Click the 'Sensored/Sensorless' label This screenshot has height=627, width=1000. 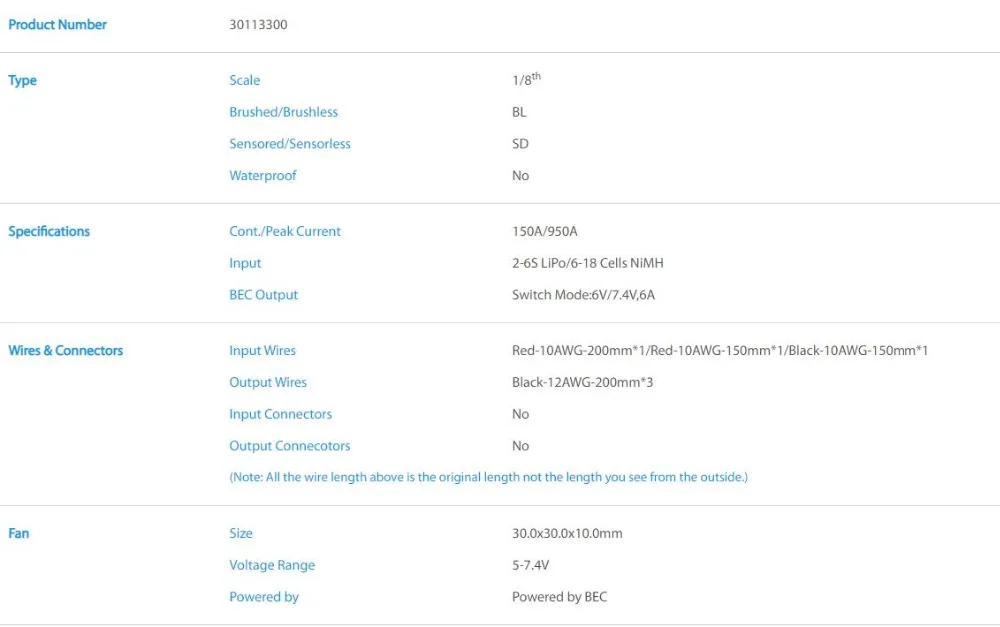(x=290, y=144)
